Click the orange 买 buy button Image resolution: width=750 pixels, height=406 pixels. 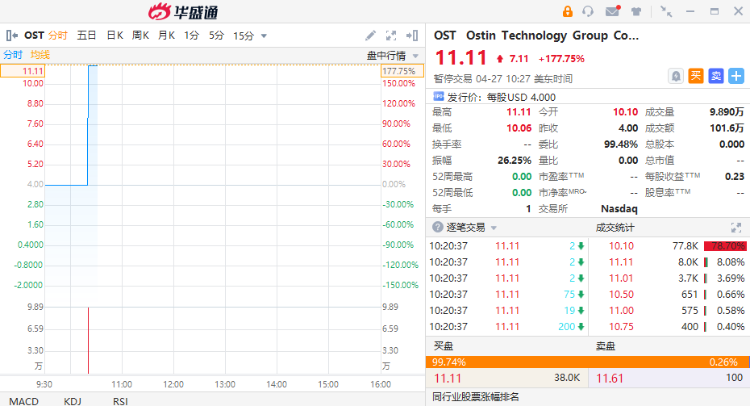pyautogui.click(x=697, y=76)
